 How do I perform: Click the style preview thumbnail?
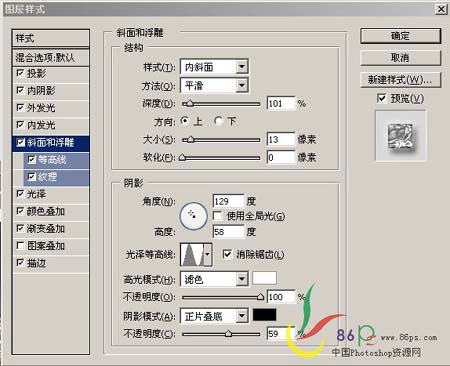pyautogui.click(x=401, y=136)
